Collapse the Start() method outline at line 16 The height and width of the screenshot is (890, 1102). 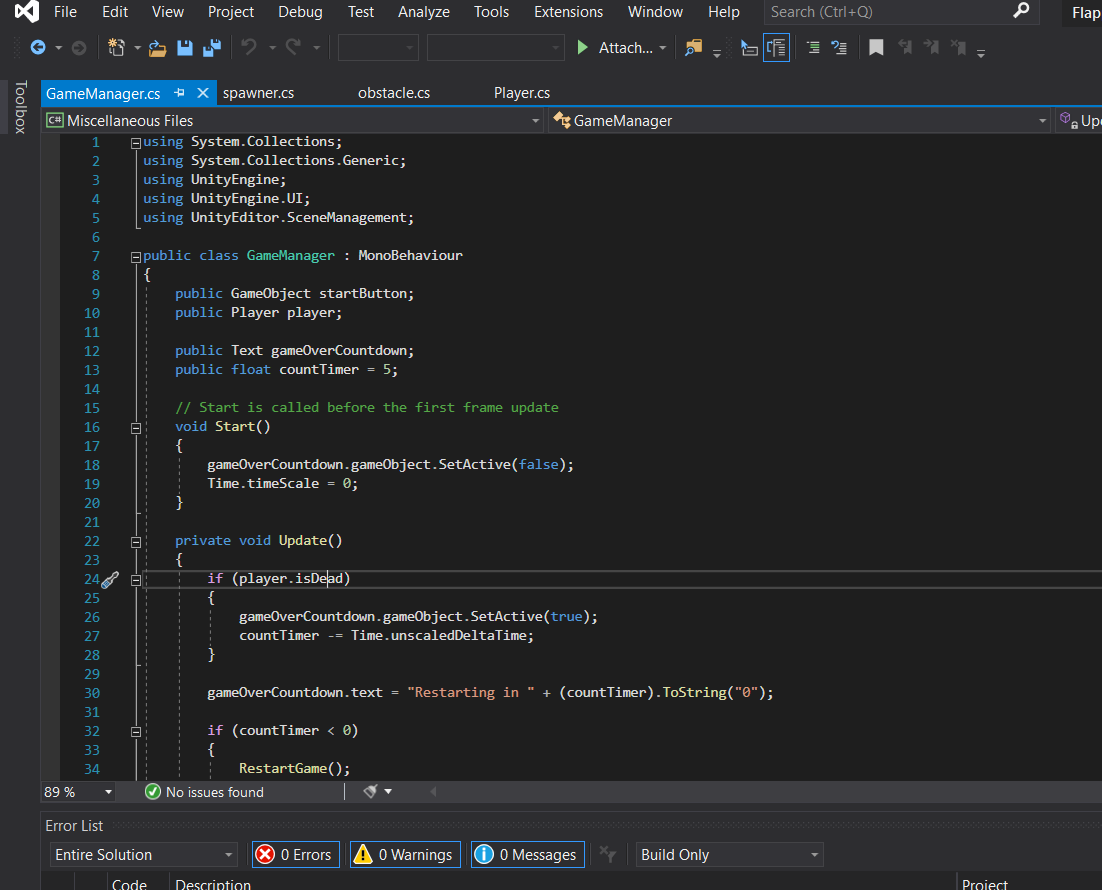(x=136, y=427)
